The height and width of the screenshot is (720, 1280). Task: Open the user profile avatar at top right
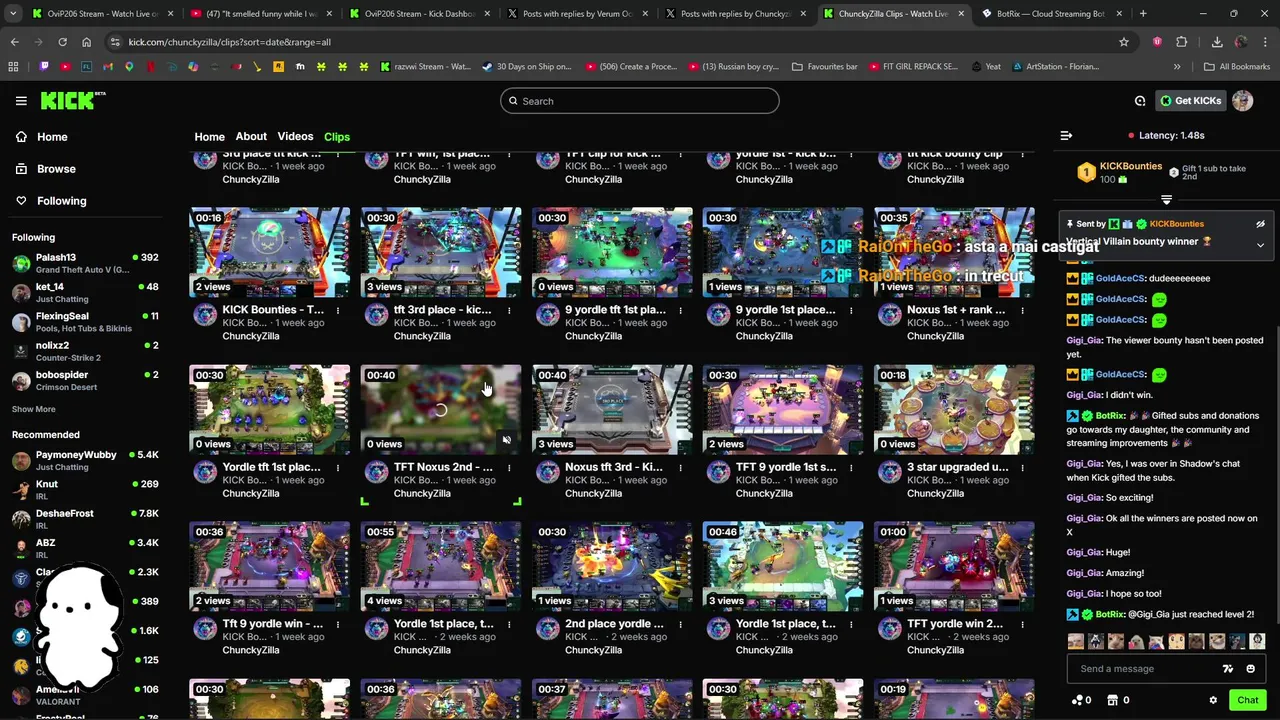tap(1242, 101)
